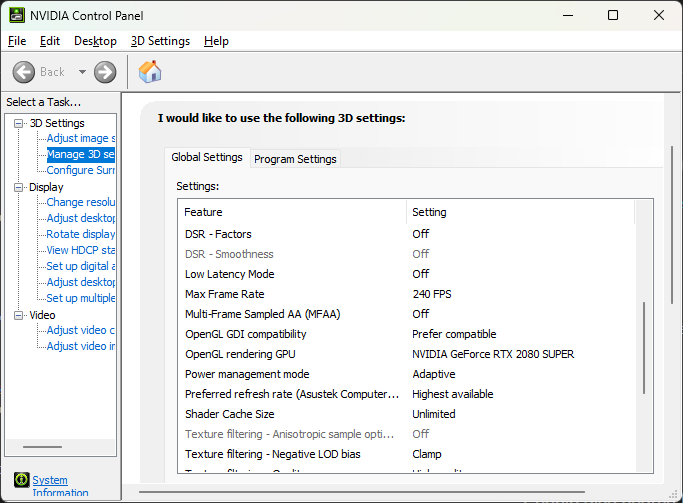
Task: Switch to the Program Settings tab
Action: [295, 159]
